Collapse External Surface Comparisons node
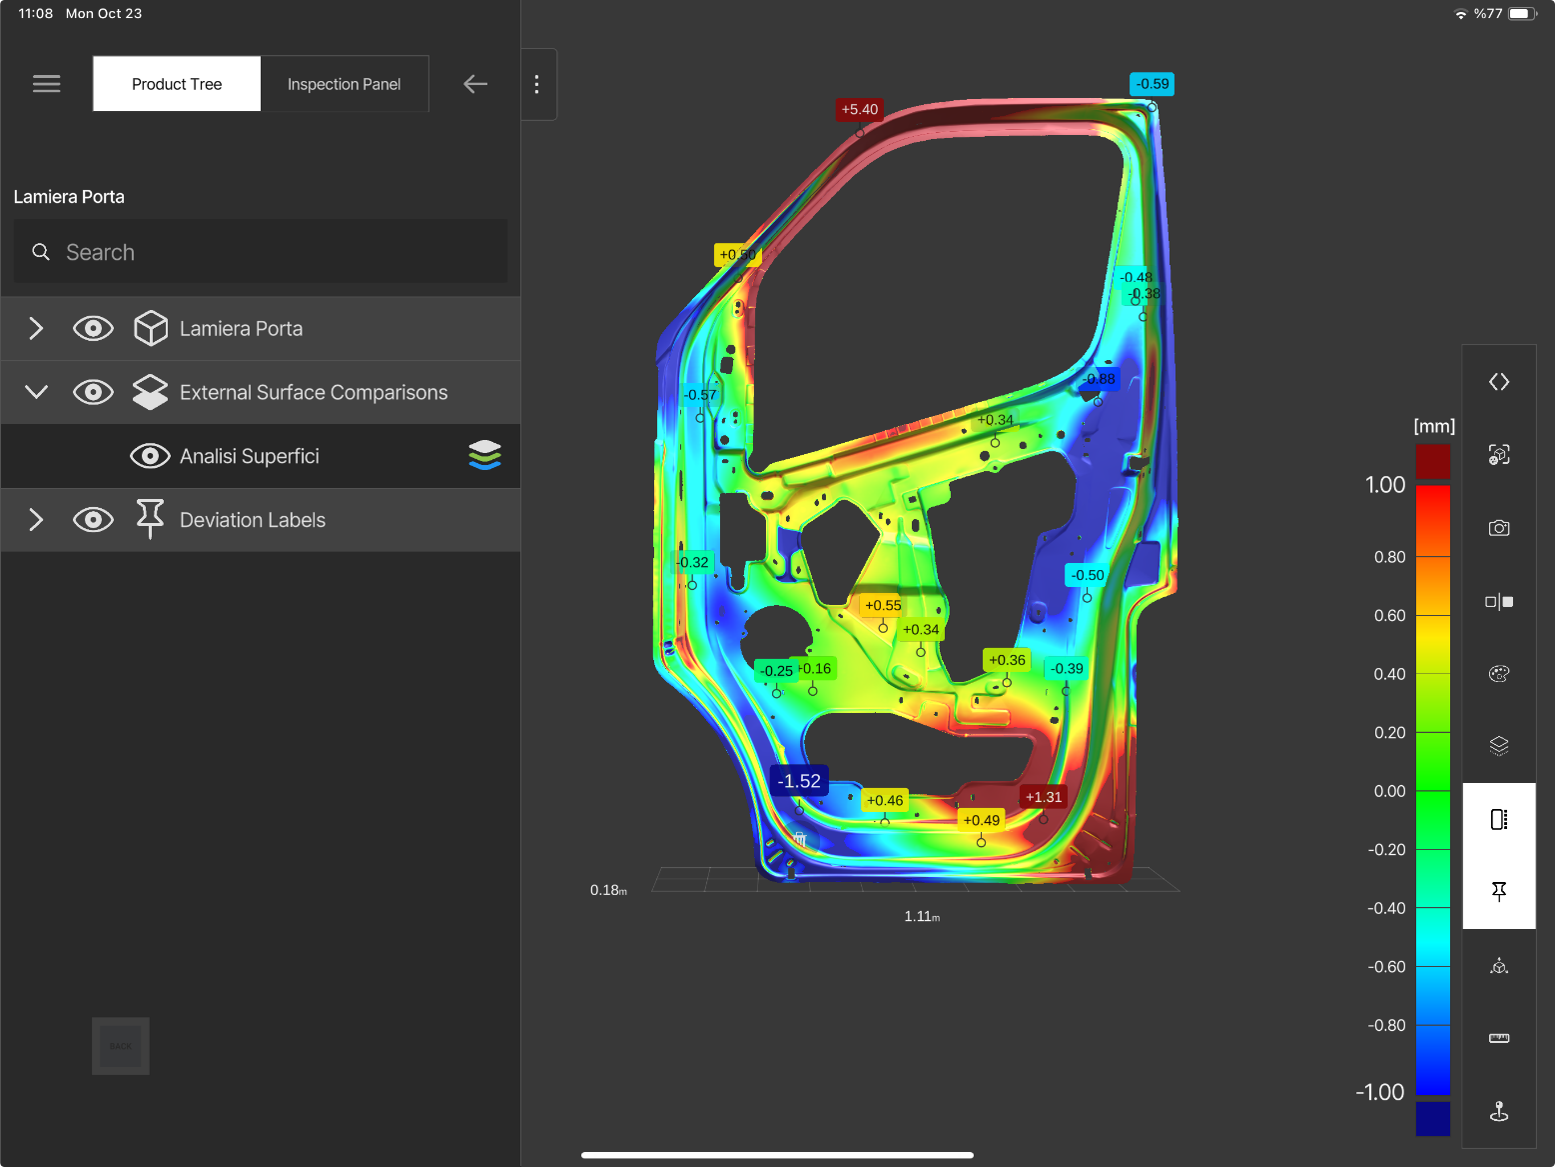The height and width of the screenshot is (1167, 1555). [x=36, y=392]
